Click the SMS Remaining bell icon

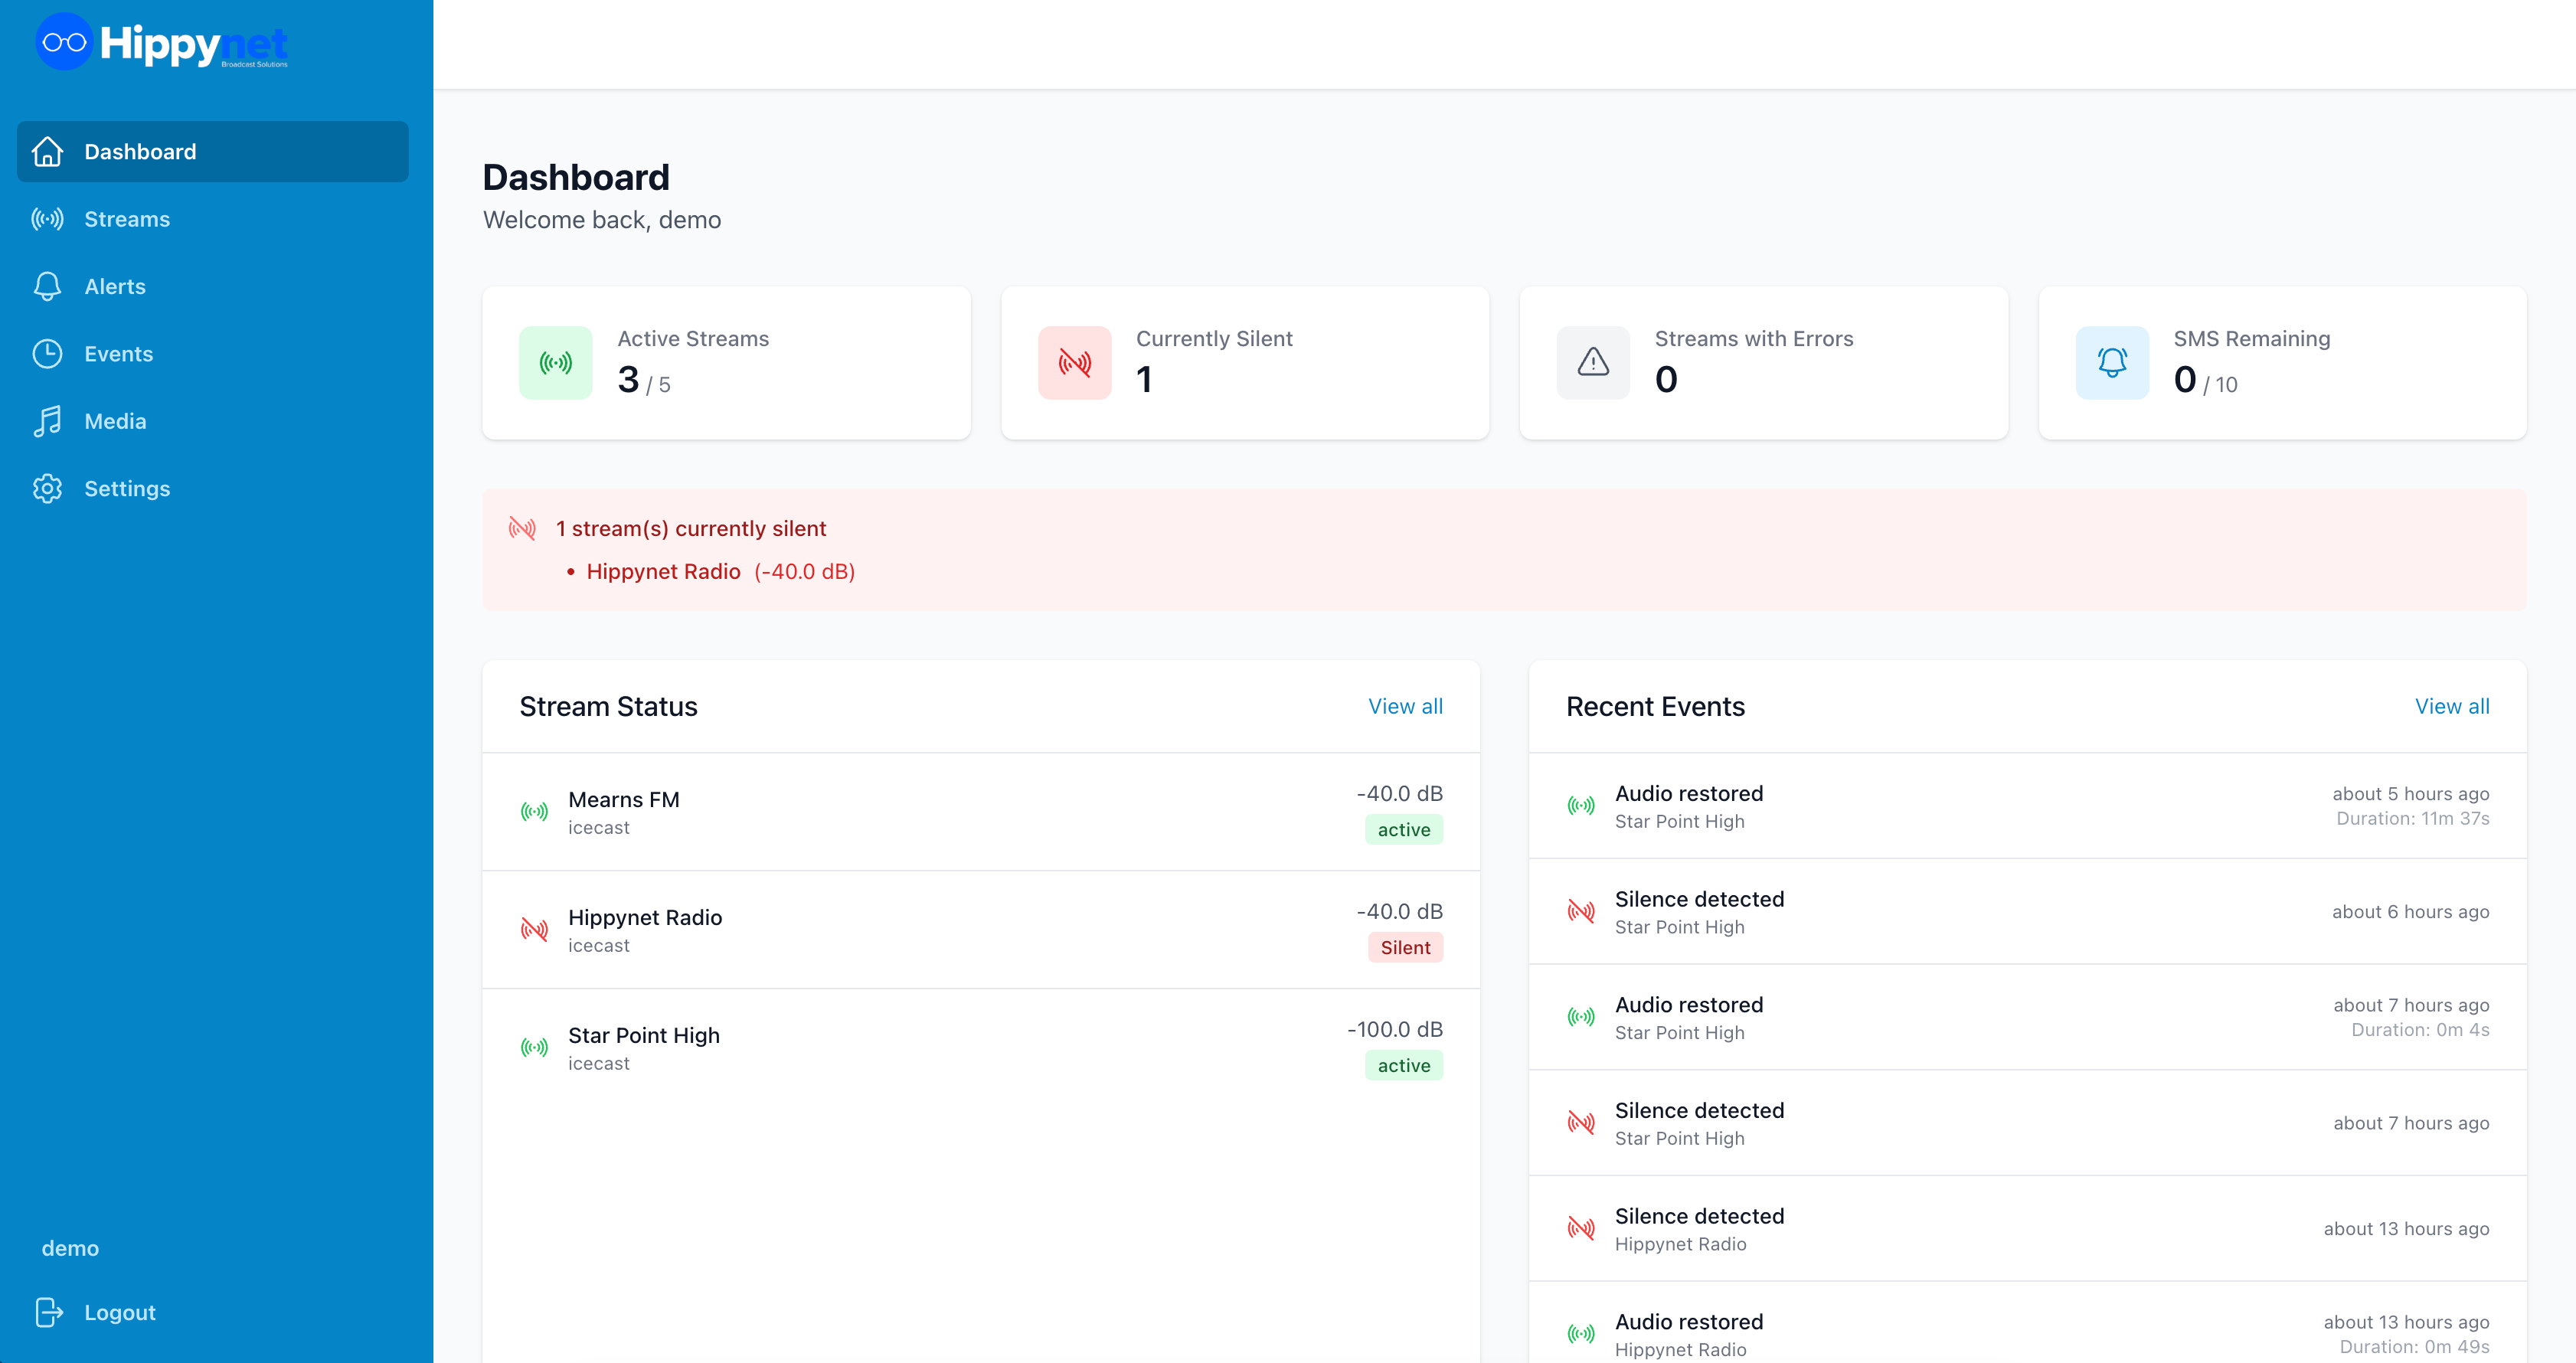pyautogui.click(x=2112, y=363)
